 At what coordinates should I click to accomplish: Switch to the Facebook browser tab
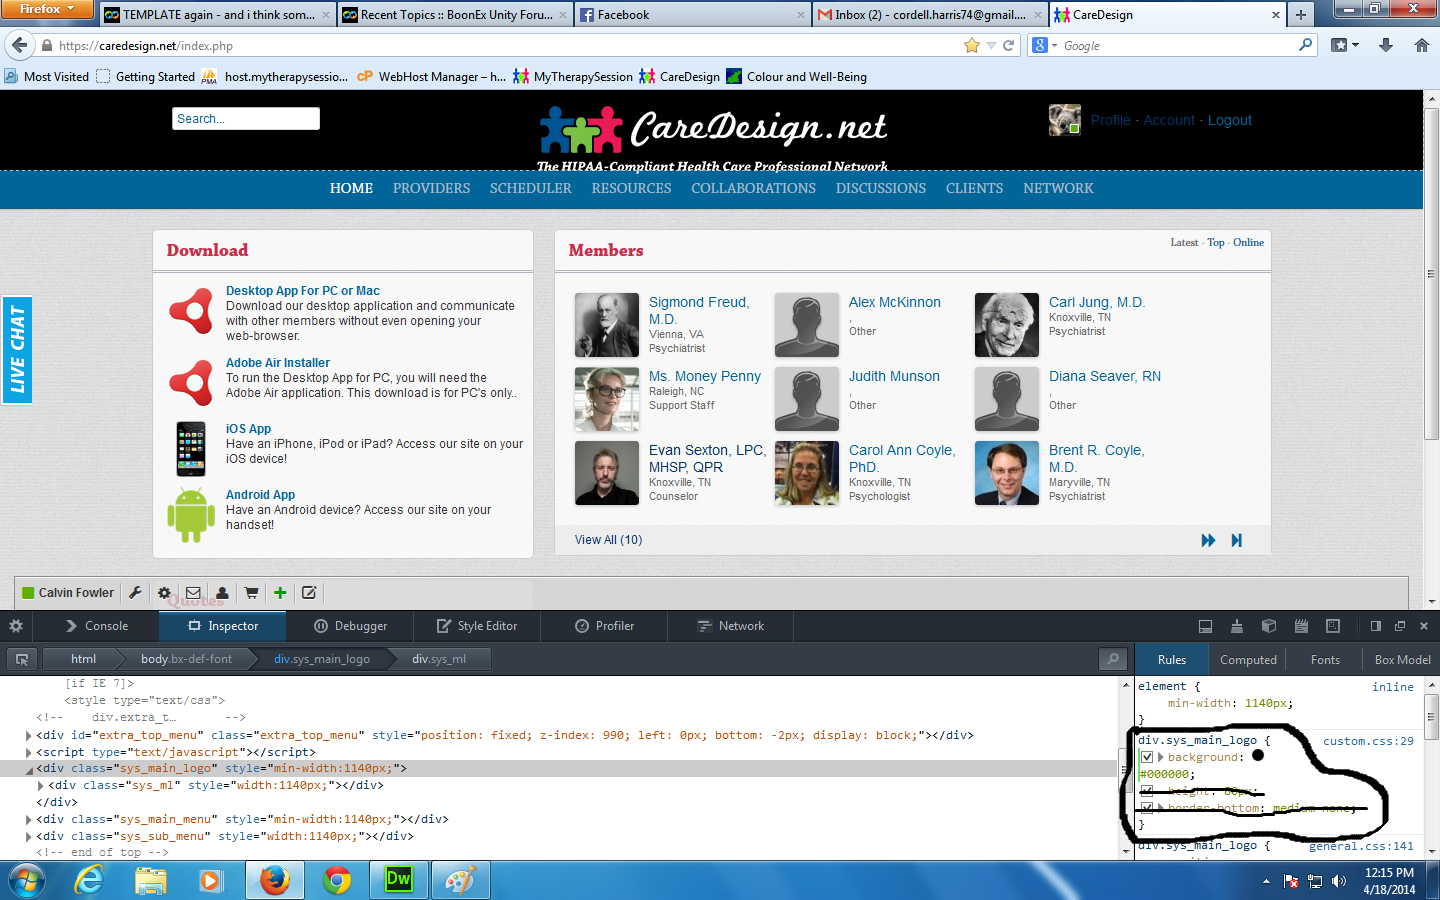692,15
